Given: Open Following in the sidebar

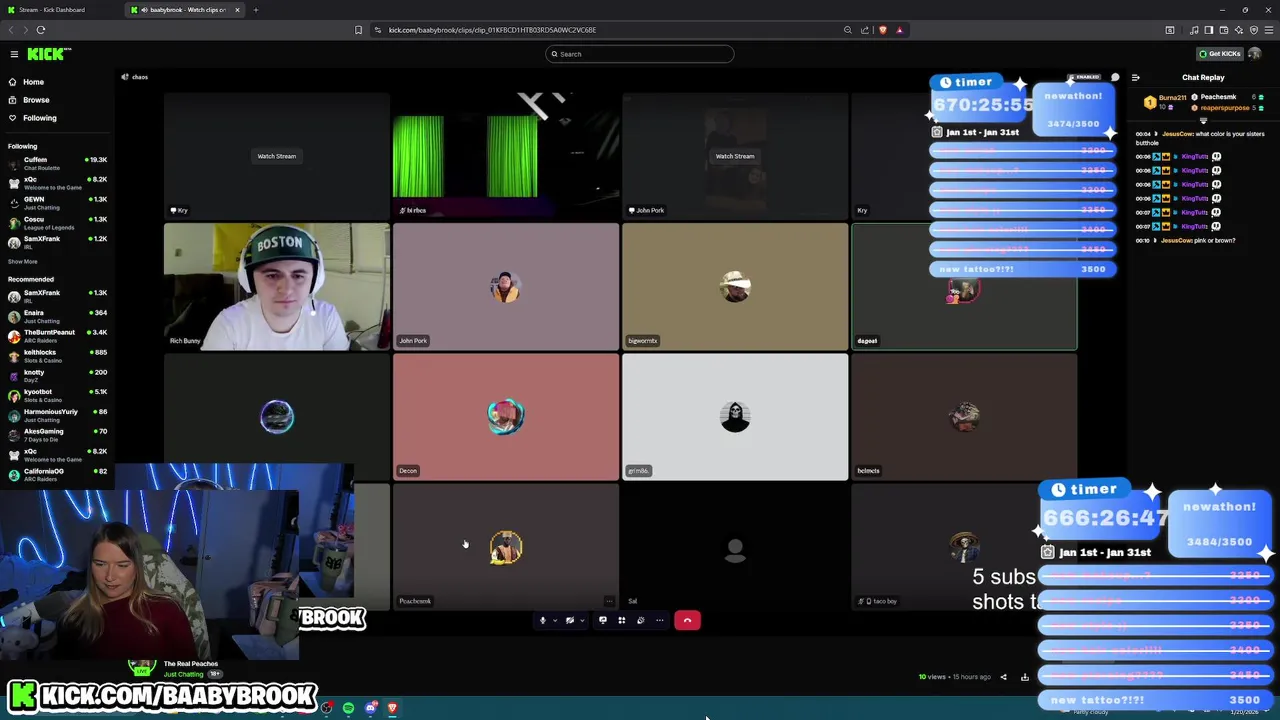Looking at the screenshot, I should [x=39, y=118].
